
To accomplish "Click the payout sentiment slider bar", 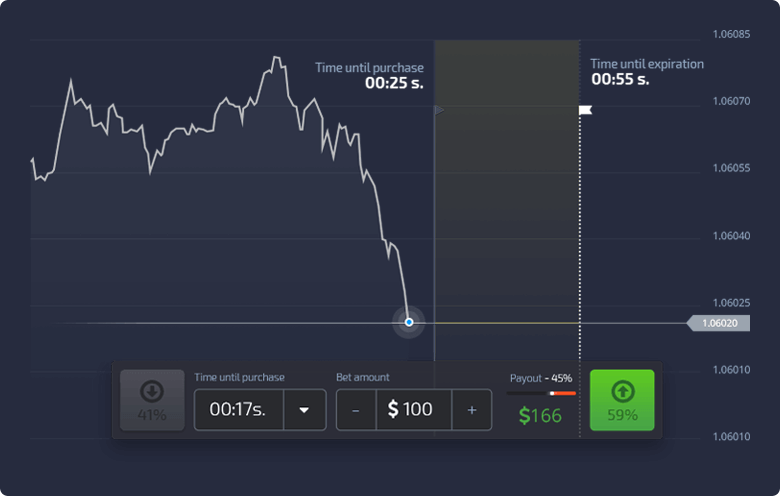I will tap(541, 393).
